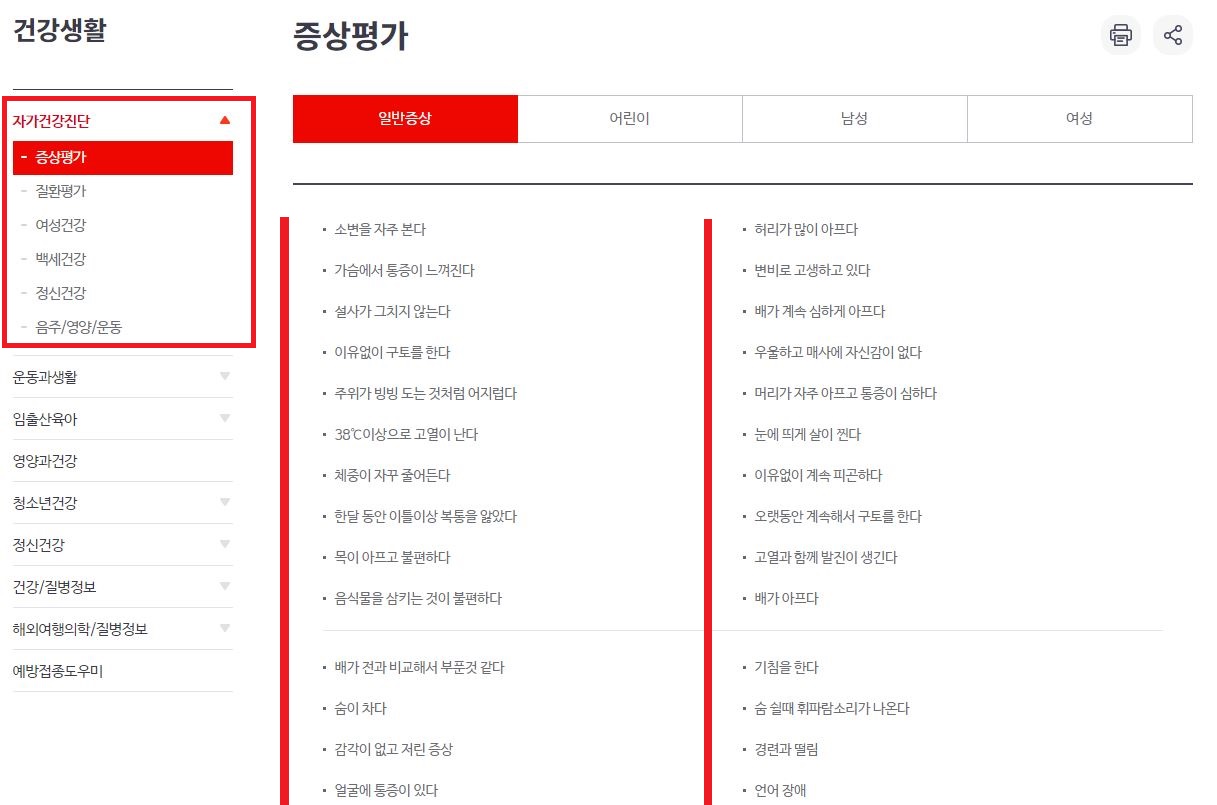Expand the 운동과생활 sidebar section
The height and width of the screenshot is (805, 1217).
point(224,377)
